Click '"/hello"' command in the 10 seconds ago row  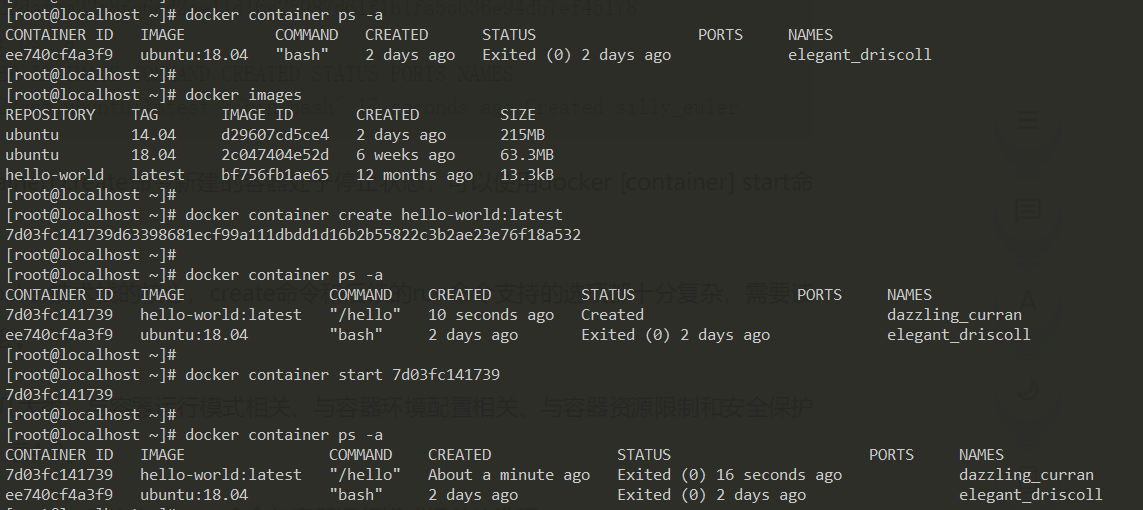click(x=365, y=315)
